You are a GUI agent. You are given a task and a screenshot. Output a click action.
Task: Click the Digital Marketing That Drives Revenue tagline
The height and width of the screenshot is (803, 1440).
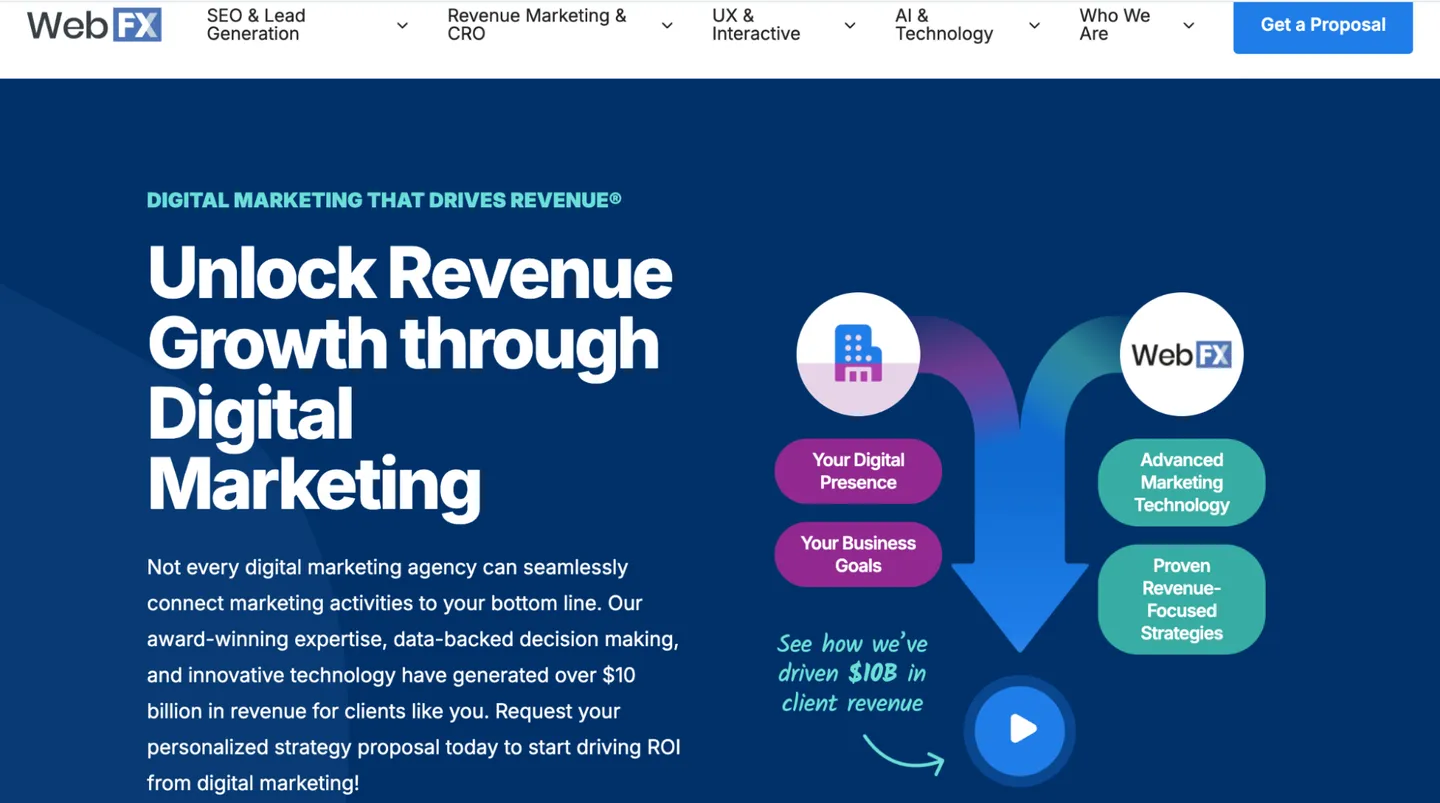pos(384,200)
